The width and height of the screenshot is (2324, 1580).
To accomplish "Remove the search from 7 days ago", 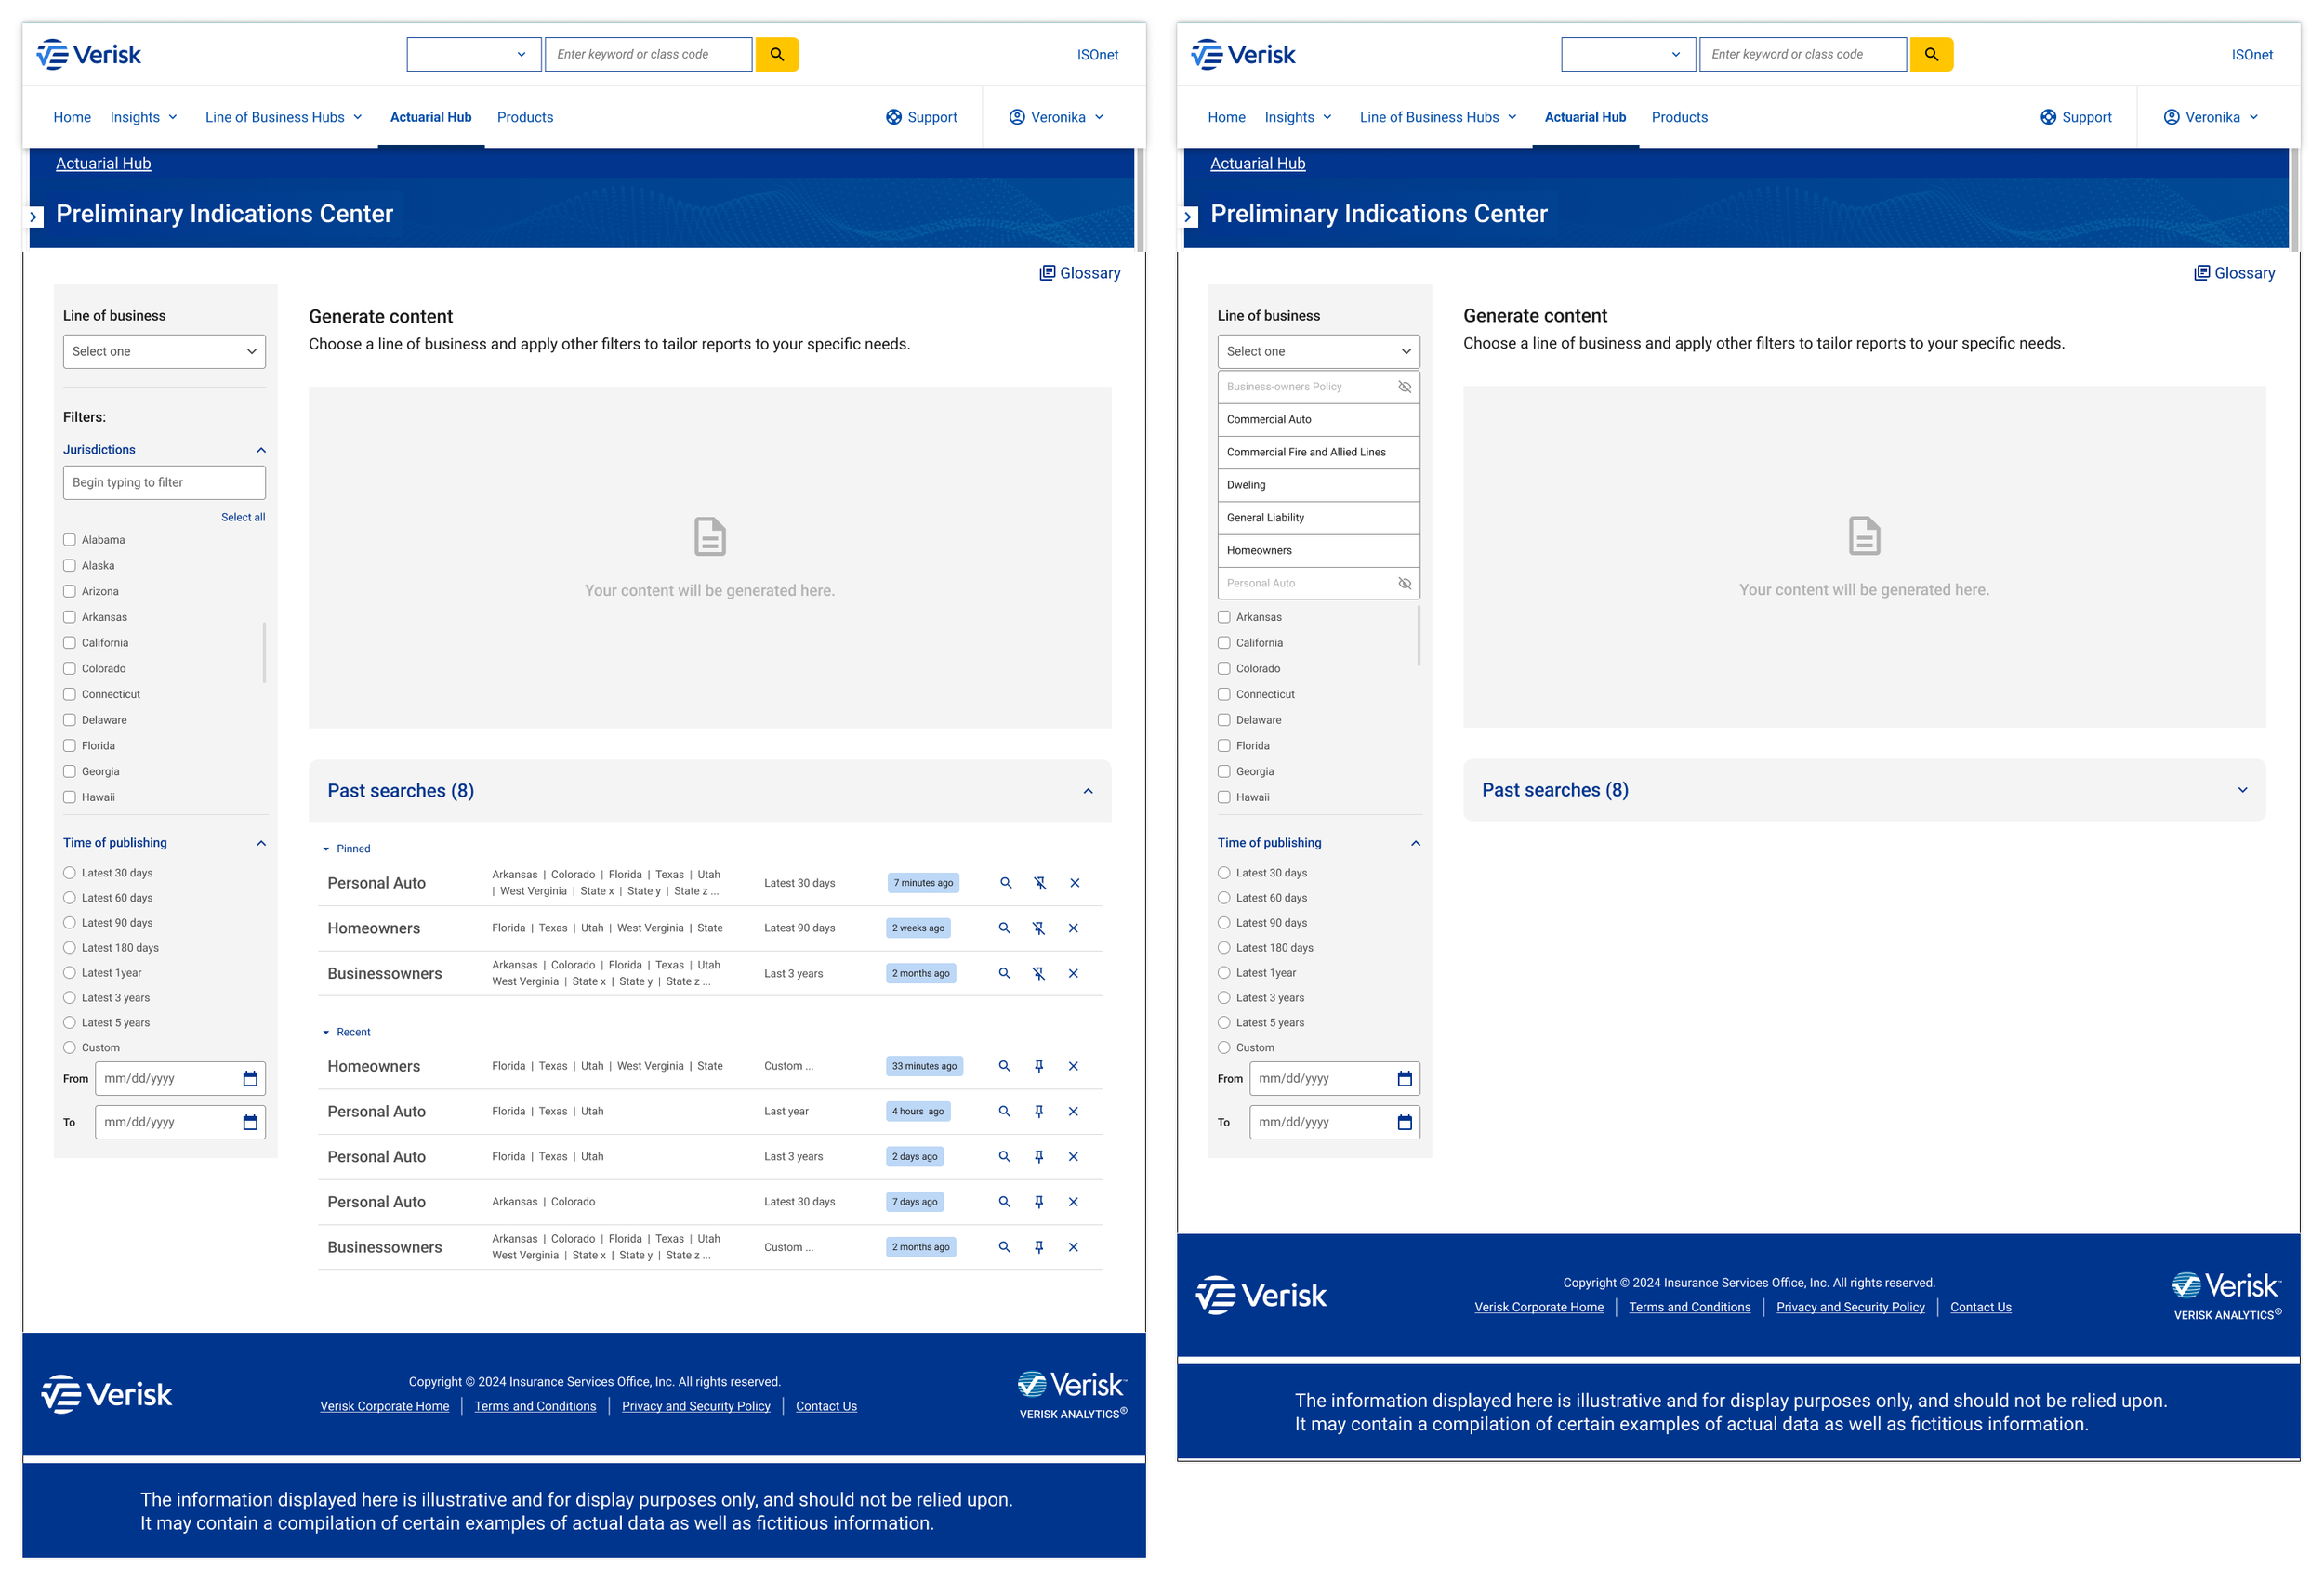I will click(1073, 1202).
